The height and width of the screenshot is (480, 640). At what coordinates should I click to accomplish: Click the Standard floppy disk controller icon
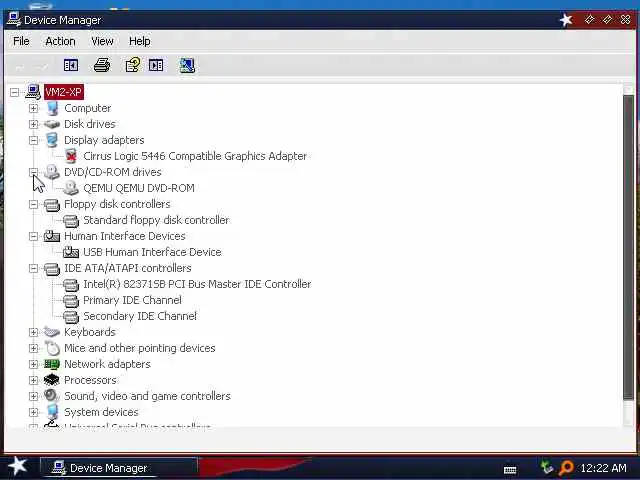(x=71, y=220)
